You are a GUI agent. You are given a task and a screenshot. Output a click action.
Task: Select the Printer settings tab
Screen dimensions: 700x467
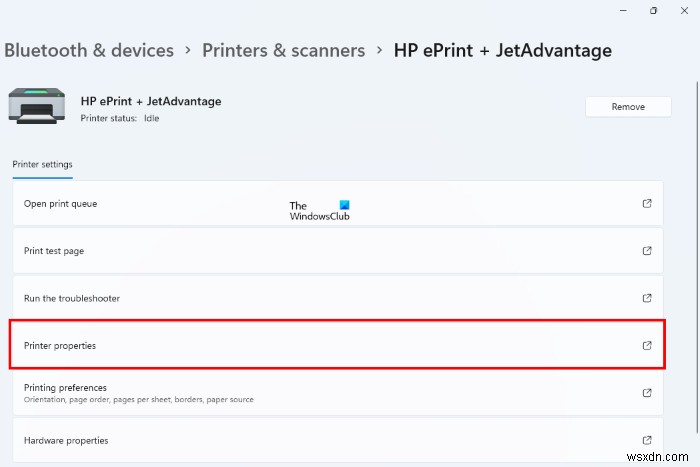tap(42, 165)
